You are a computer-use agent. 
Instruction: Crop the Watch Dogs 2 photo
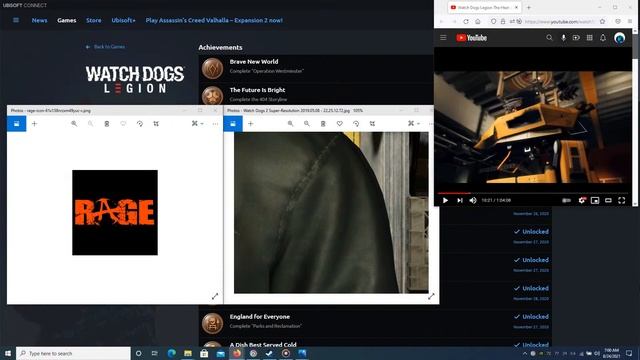click(372, 124)
